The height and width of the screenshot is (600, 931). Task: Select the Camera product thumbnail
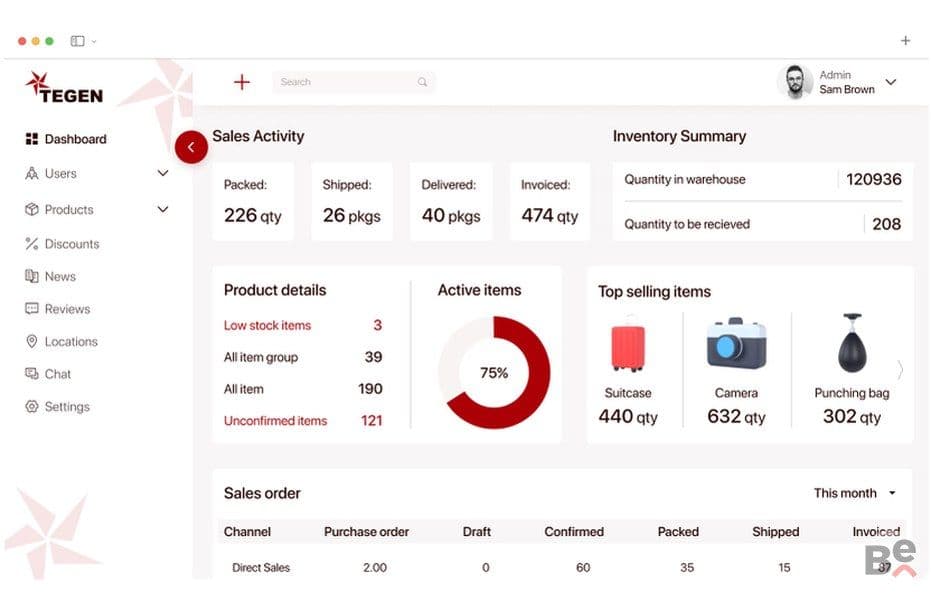click(x=736, y=343)
